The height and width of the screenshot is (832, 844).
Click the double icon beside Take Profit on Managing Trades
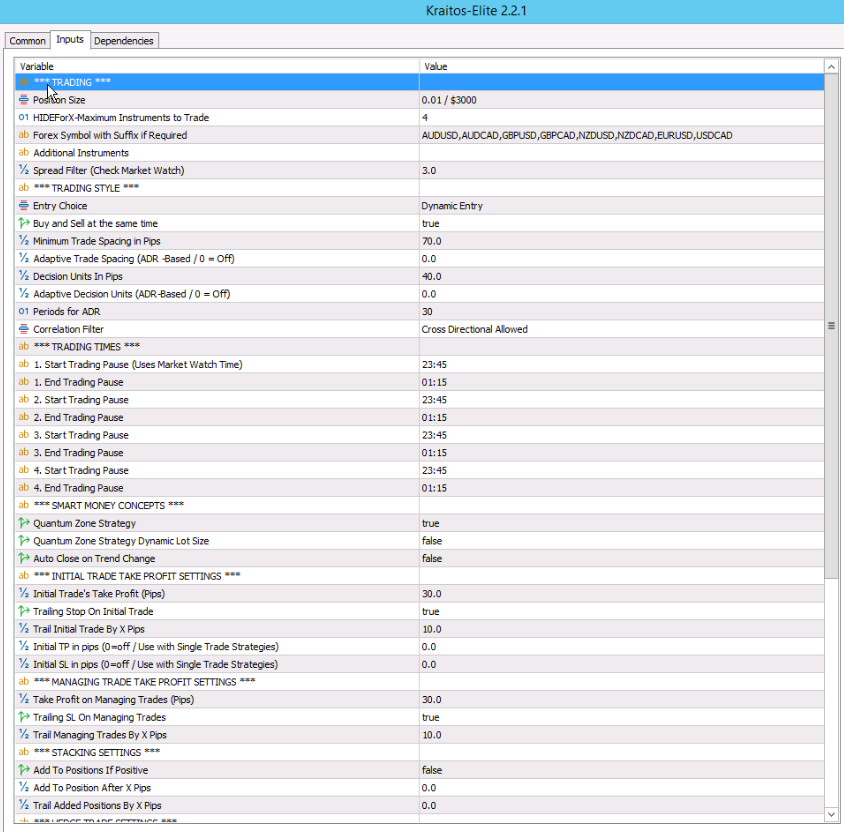click(x=24, y=700)
